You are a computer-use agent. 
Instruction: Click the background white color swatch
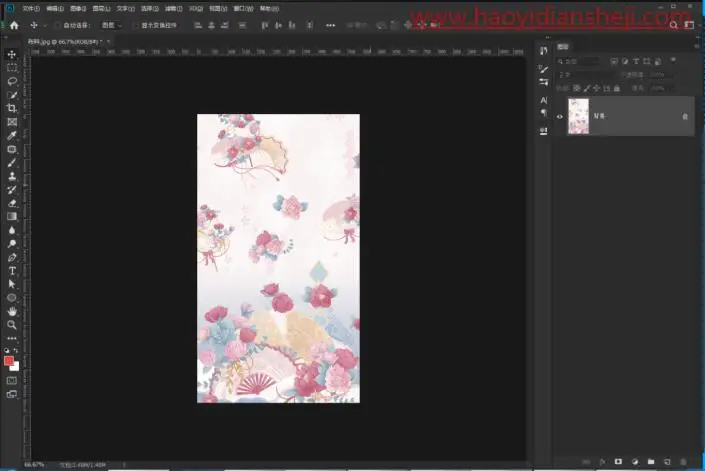coord(16,367)
